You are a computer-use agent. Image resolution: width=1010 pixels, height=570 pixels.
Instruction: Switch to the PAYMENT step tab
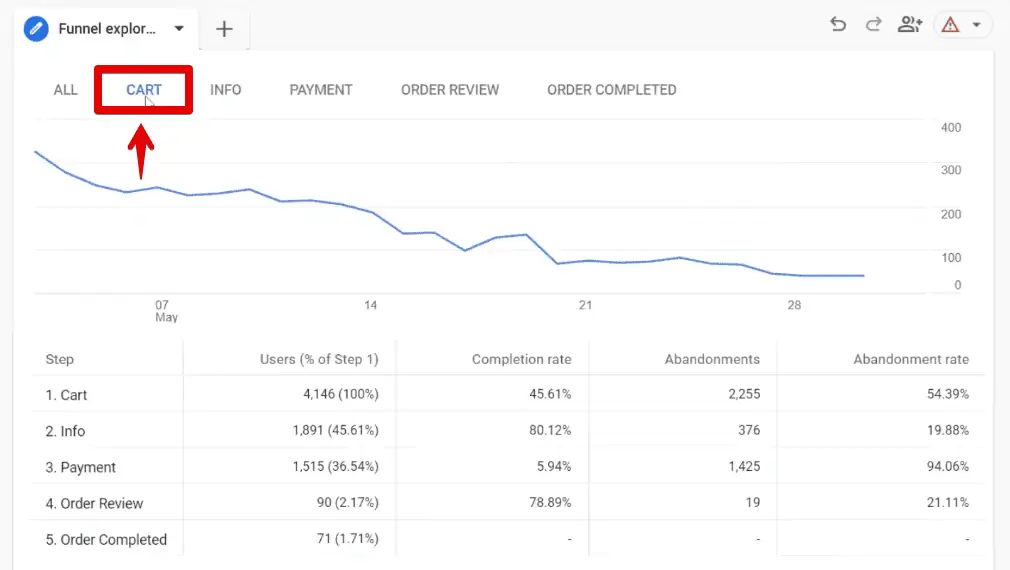(321, 90)
